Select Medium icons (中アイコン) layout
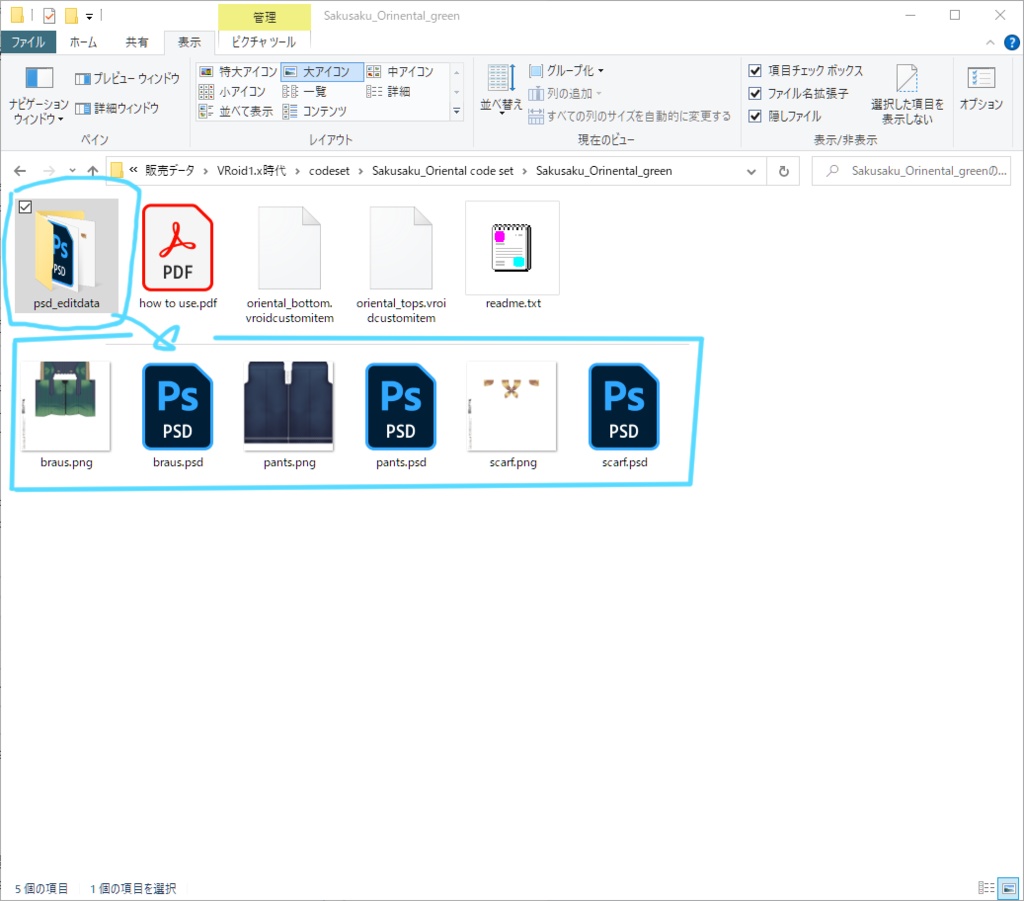Viewport: 1024px width, 901px height. coord(400,71)
